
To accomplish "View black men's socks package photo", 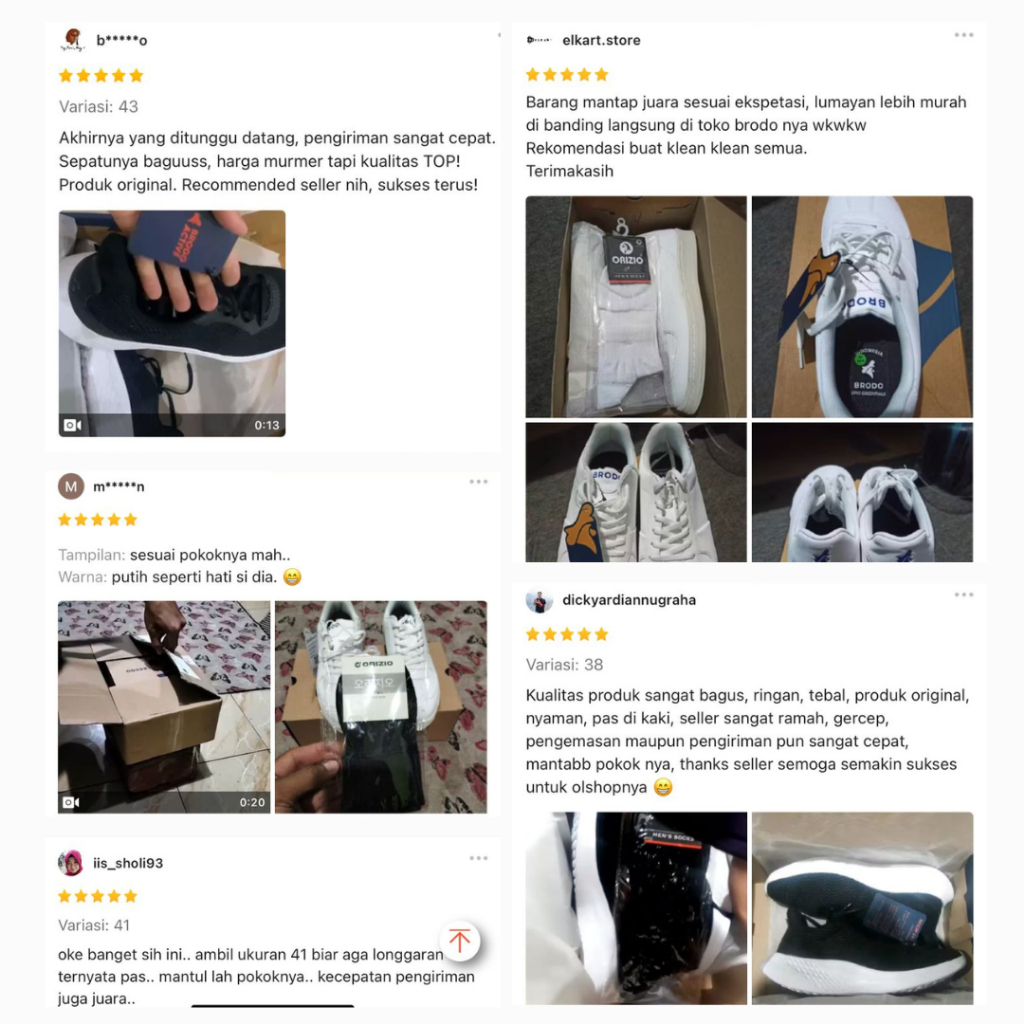I will [636, 908].
